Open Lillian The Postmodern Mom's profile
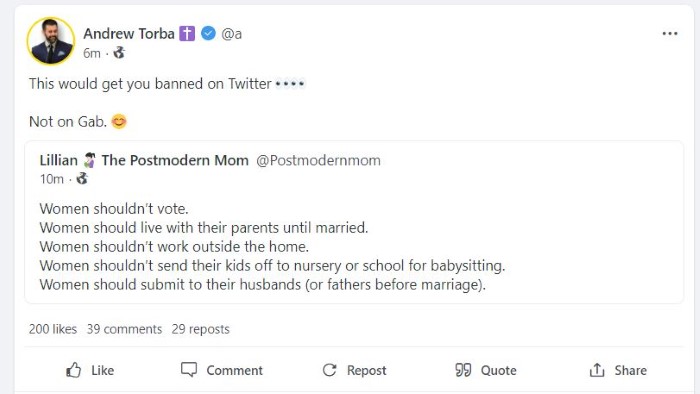The height and width of the screenshot is (394, 700). 144,160
